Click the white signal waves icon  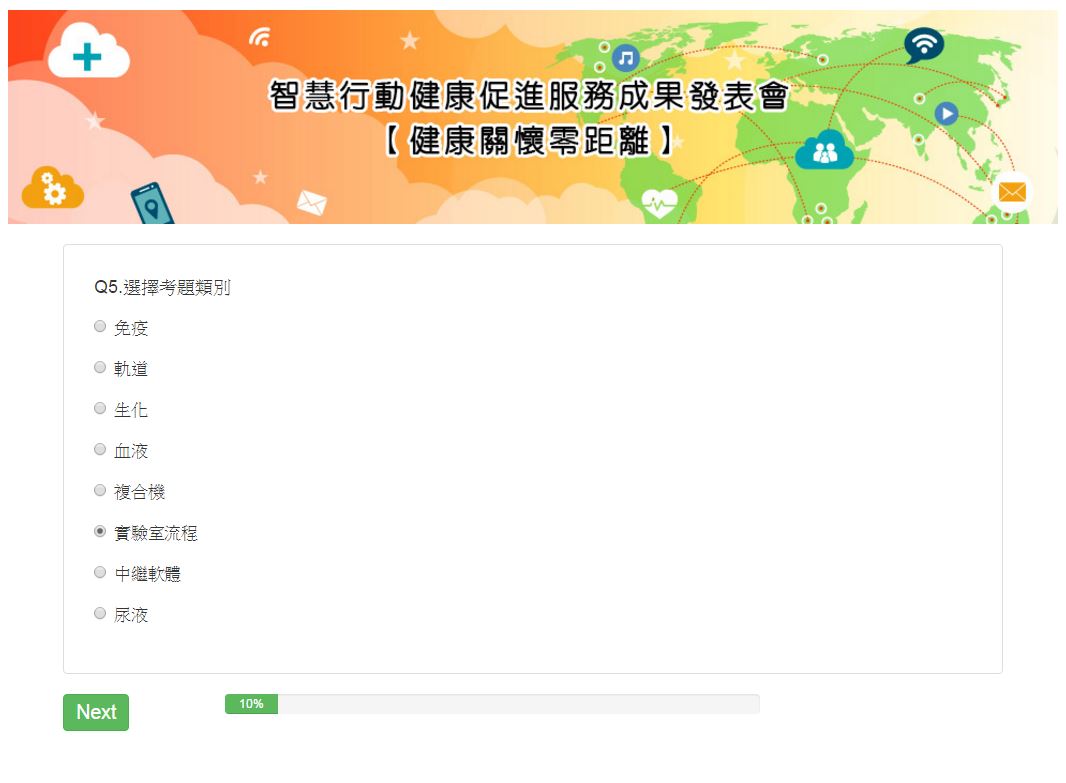260,37
